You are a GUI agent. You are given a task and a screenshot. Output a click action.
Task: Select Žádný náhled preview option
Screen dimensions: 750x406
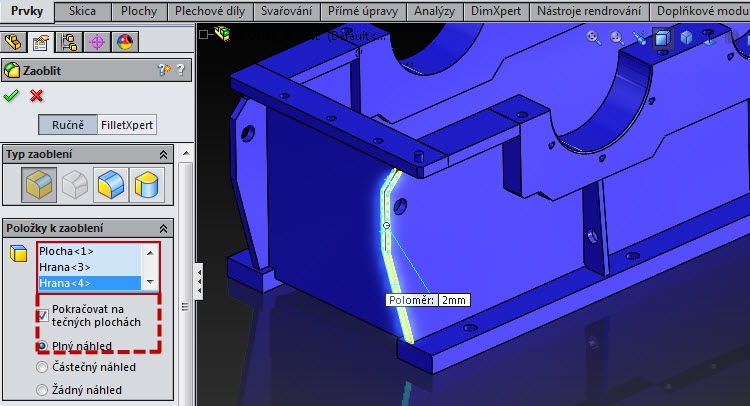coord(42,390)
